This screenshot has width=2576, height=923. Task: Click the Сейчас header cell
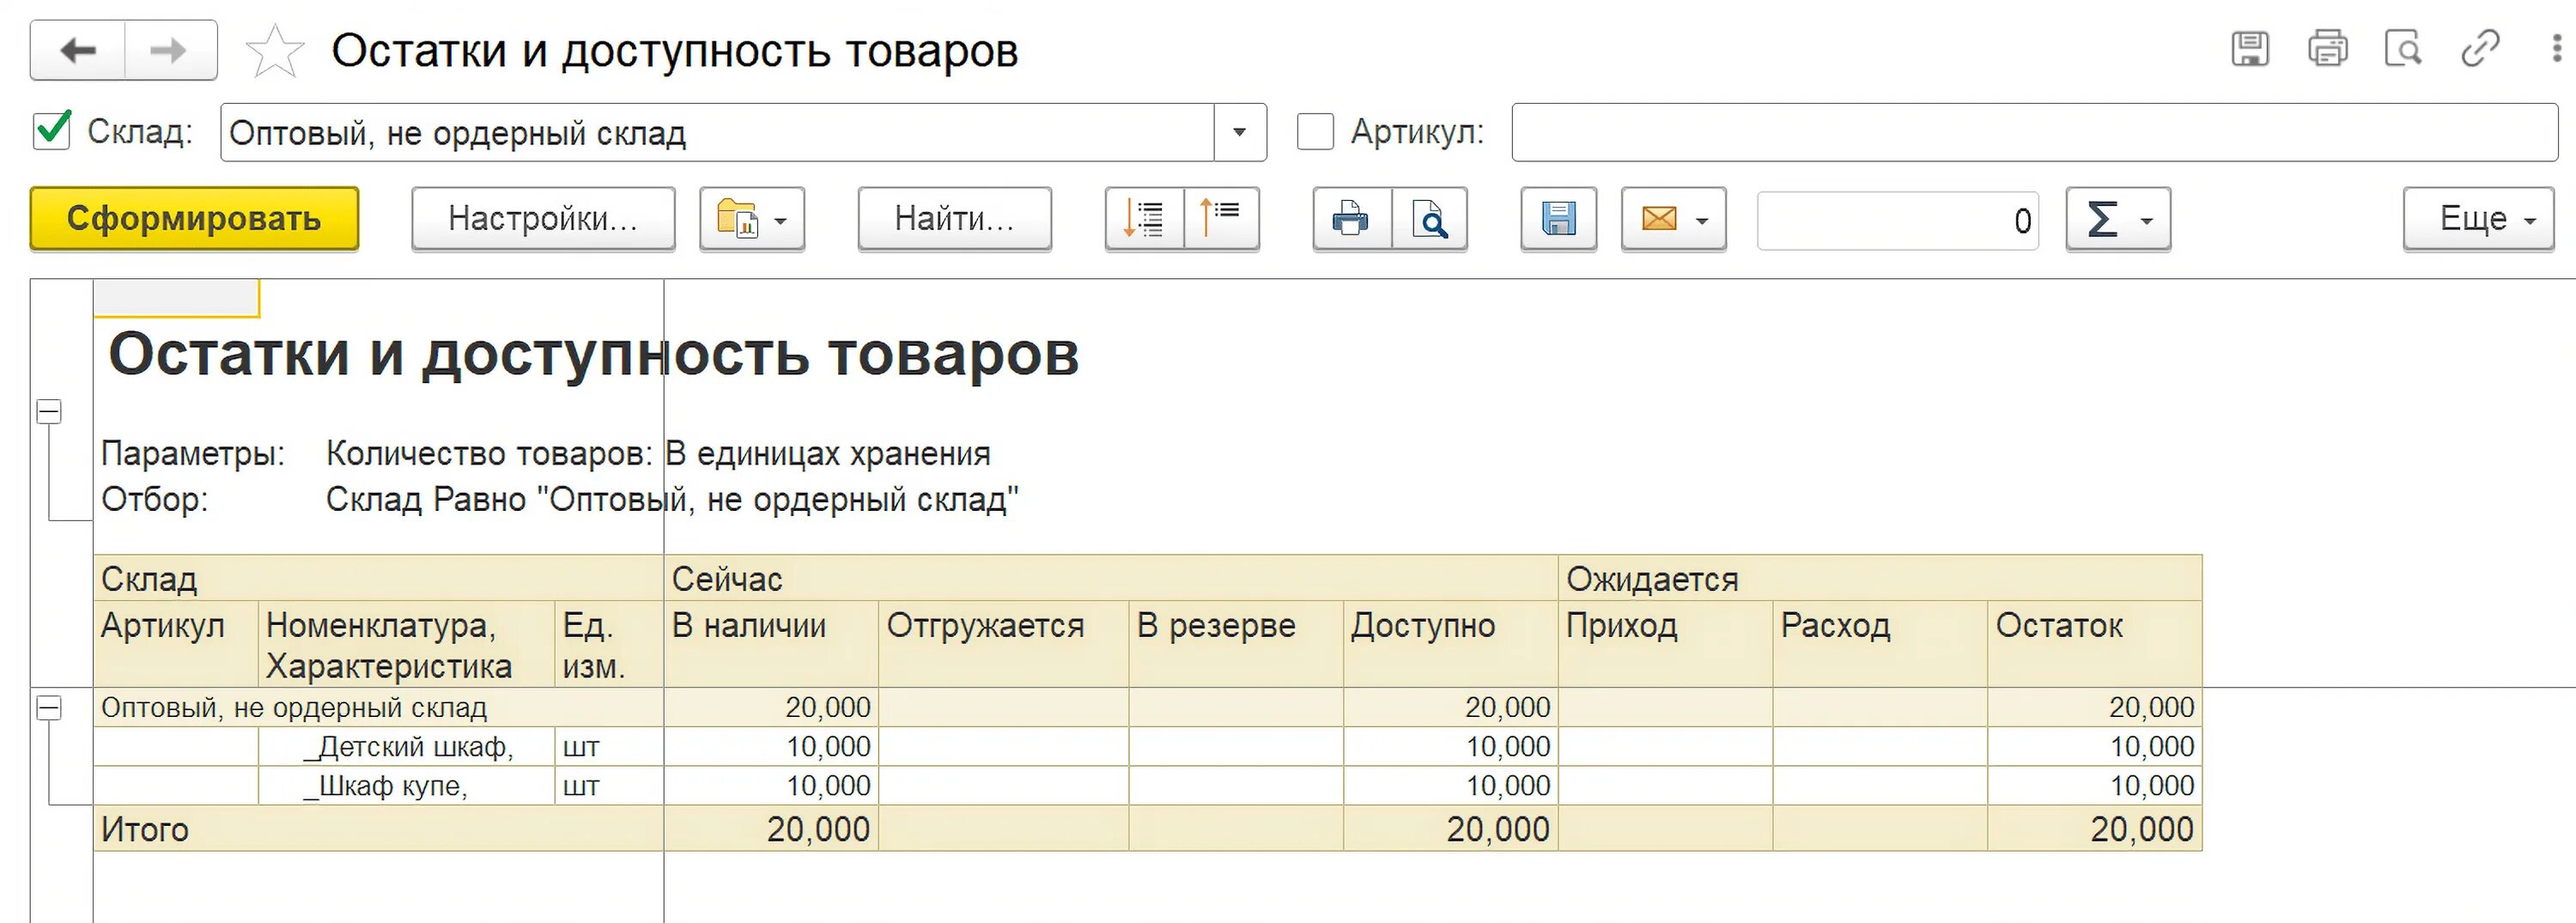pyautogui.click(x=1111, y=578)
